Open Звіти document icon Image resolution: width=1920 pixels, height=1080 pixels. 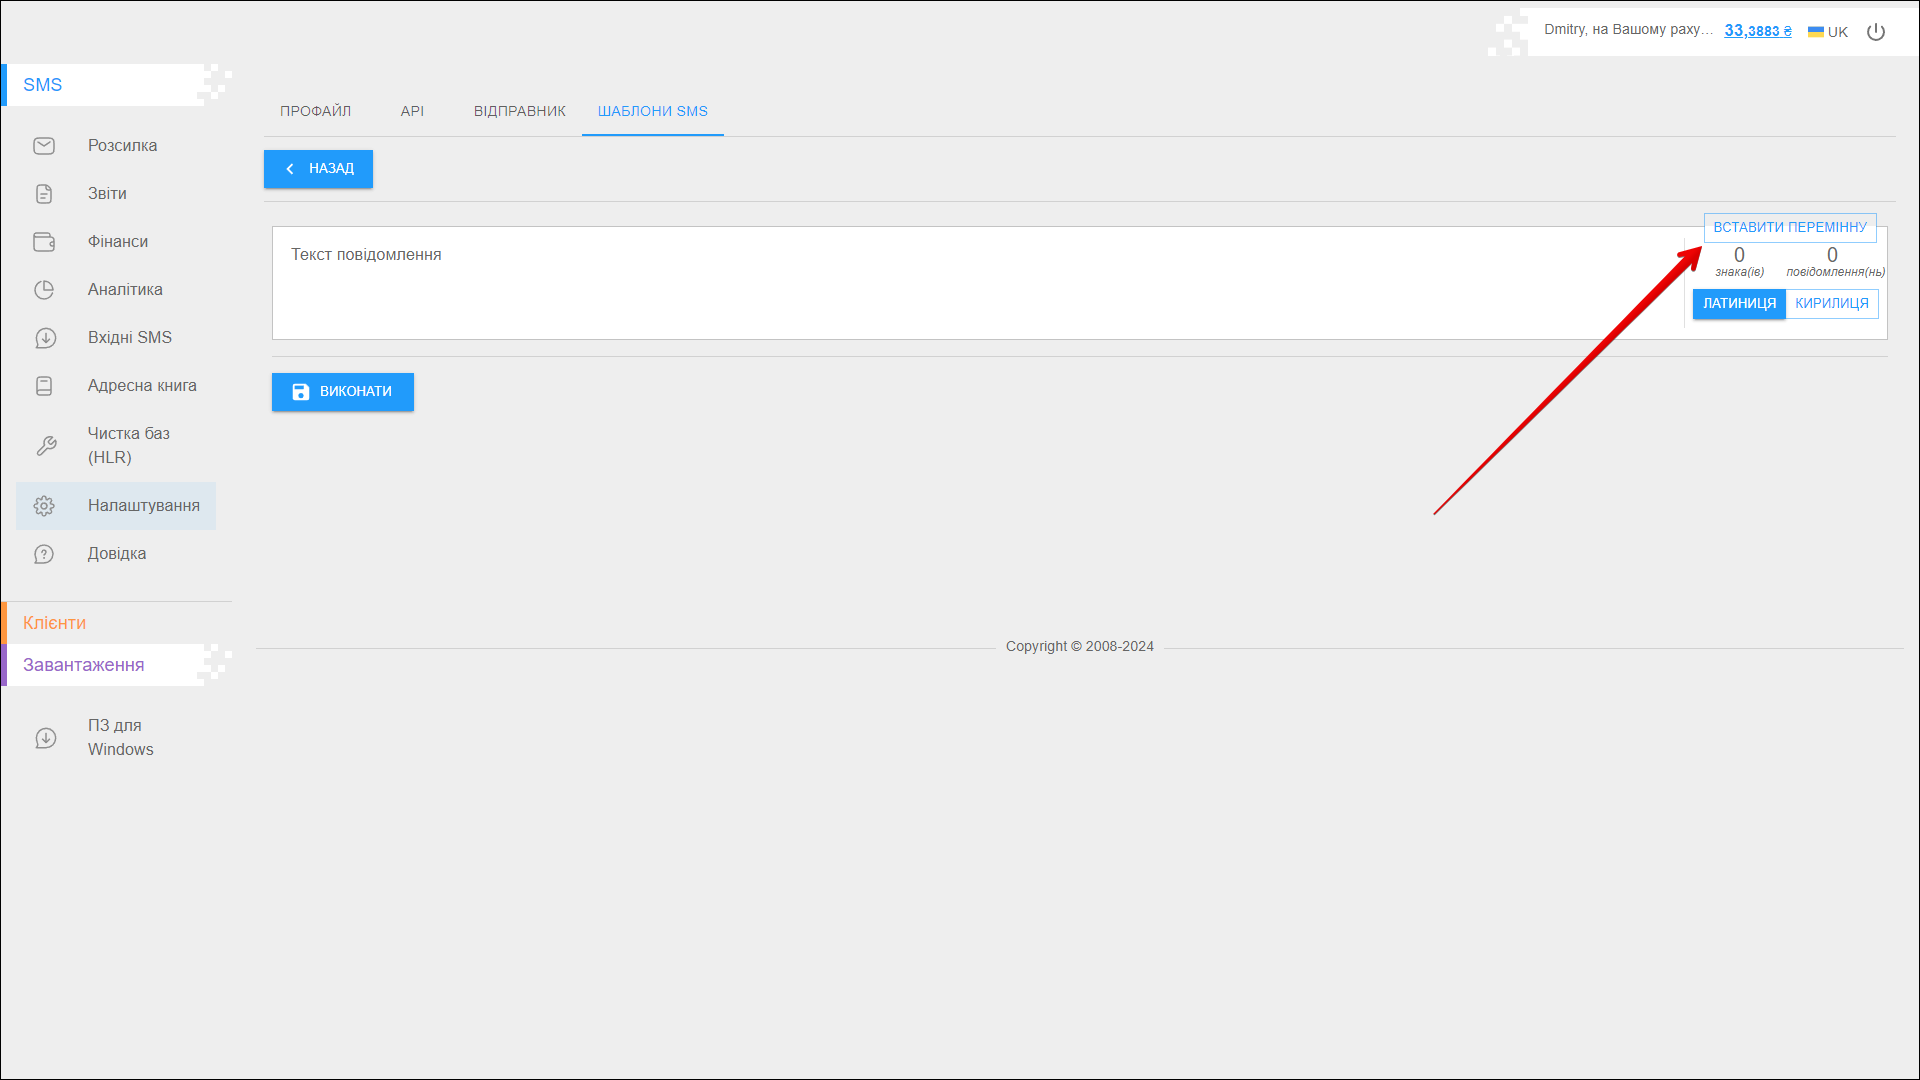tap(44, 194)
